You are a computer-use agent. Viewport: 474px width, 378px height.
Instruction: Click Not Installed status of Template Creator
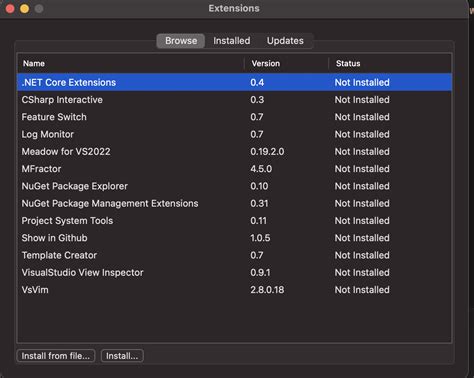[x=362, y=255]
